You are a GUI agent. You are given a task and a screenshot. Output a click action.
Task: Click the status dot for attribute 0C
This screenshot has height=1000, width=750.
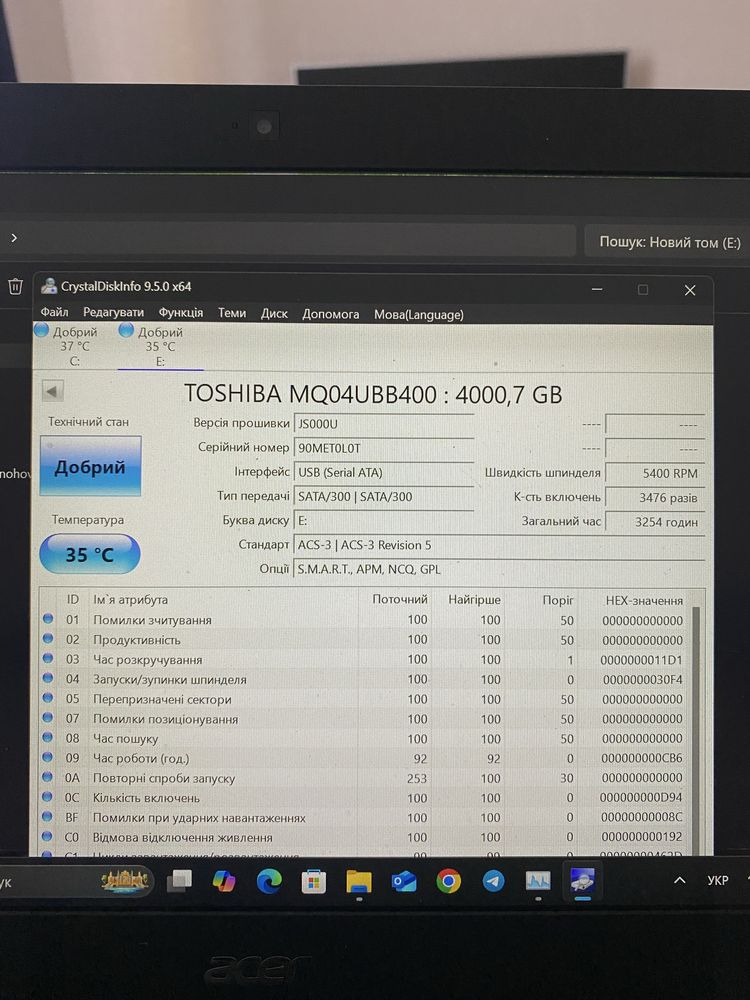pyautogui.click(x=48, y=797)
